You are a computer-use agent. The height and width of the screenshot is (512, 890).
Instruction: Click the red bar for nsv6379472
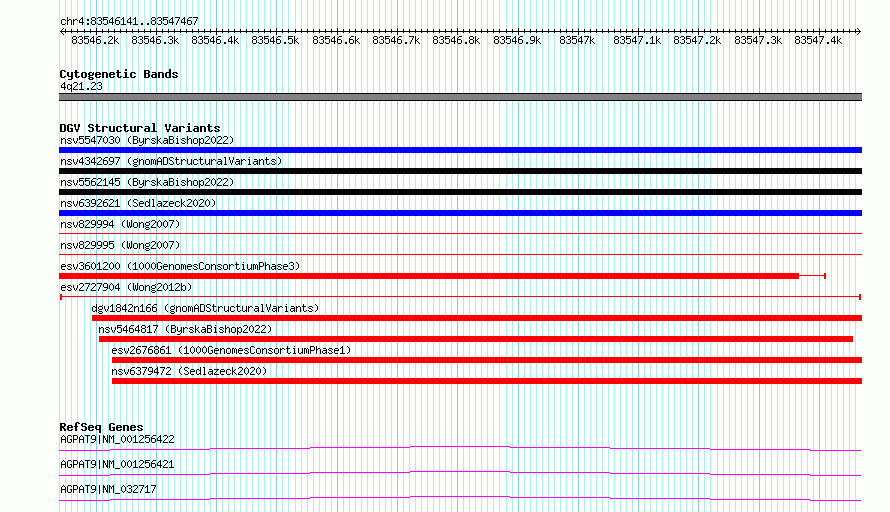click(487, 381)
